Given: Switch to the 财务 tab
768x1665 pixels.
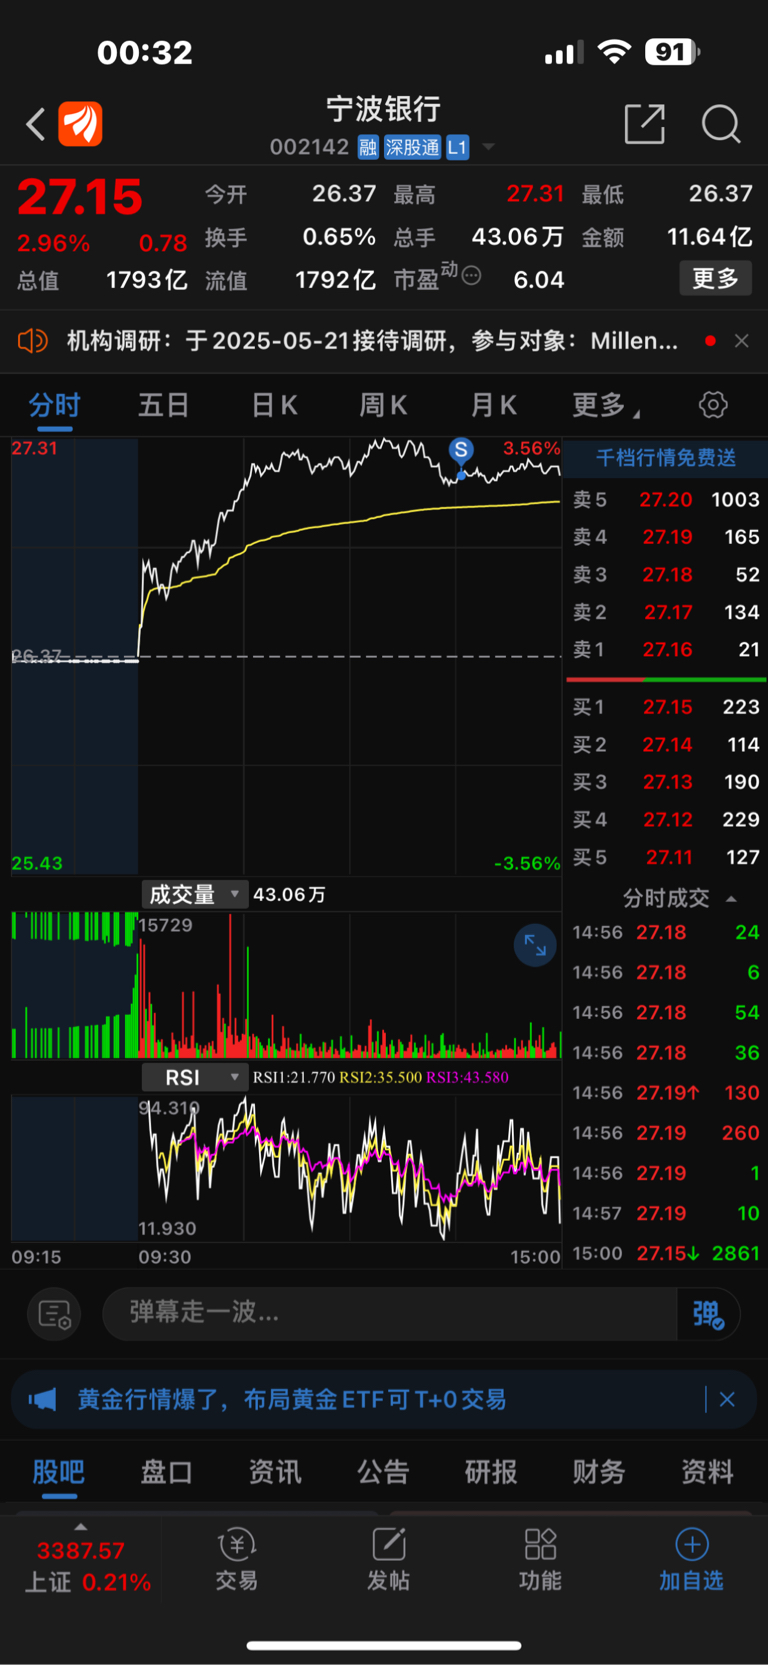Looking at the screenshot, I should tap(599, 1472).
